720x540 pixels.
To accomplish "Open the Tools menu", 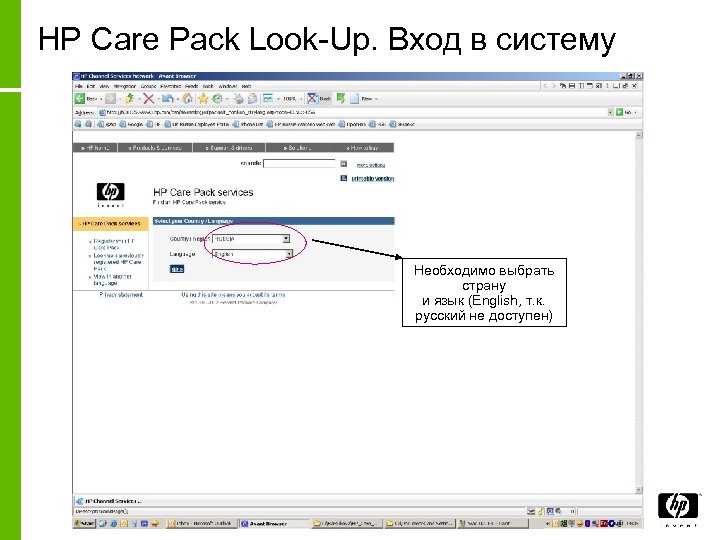I will point(208,86).
